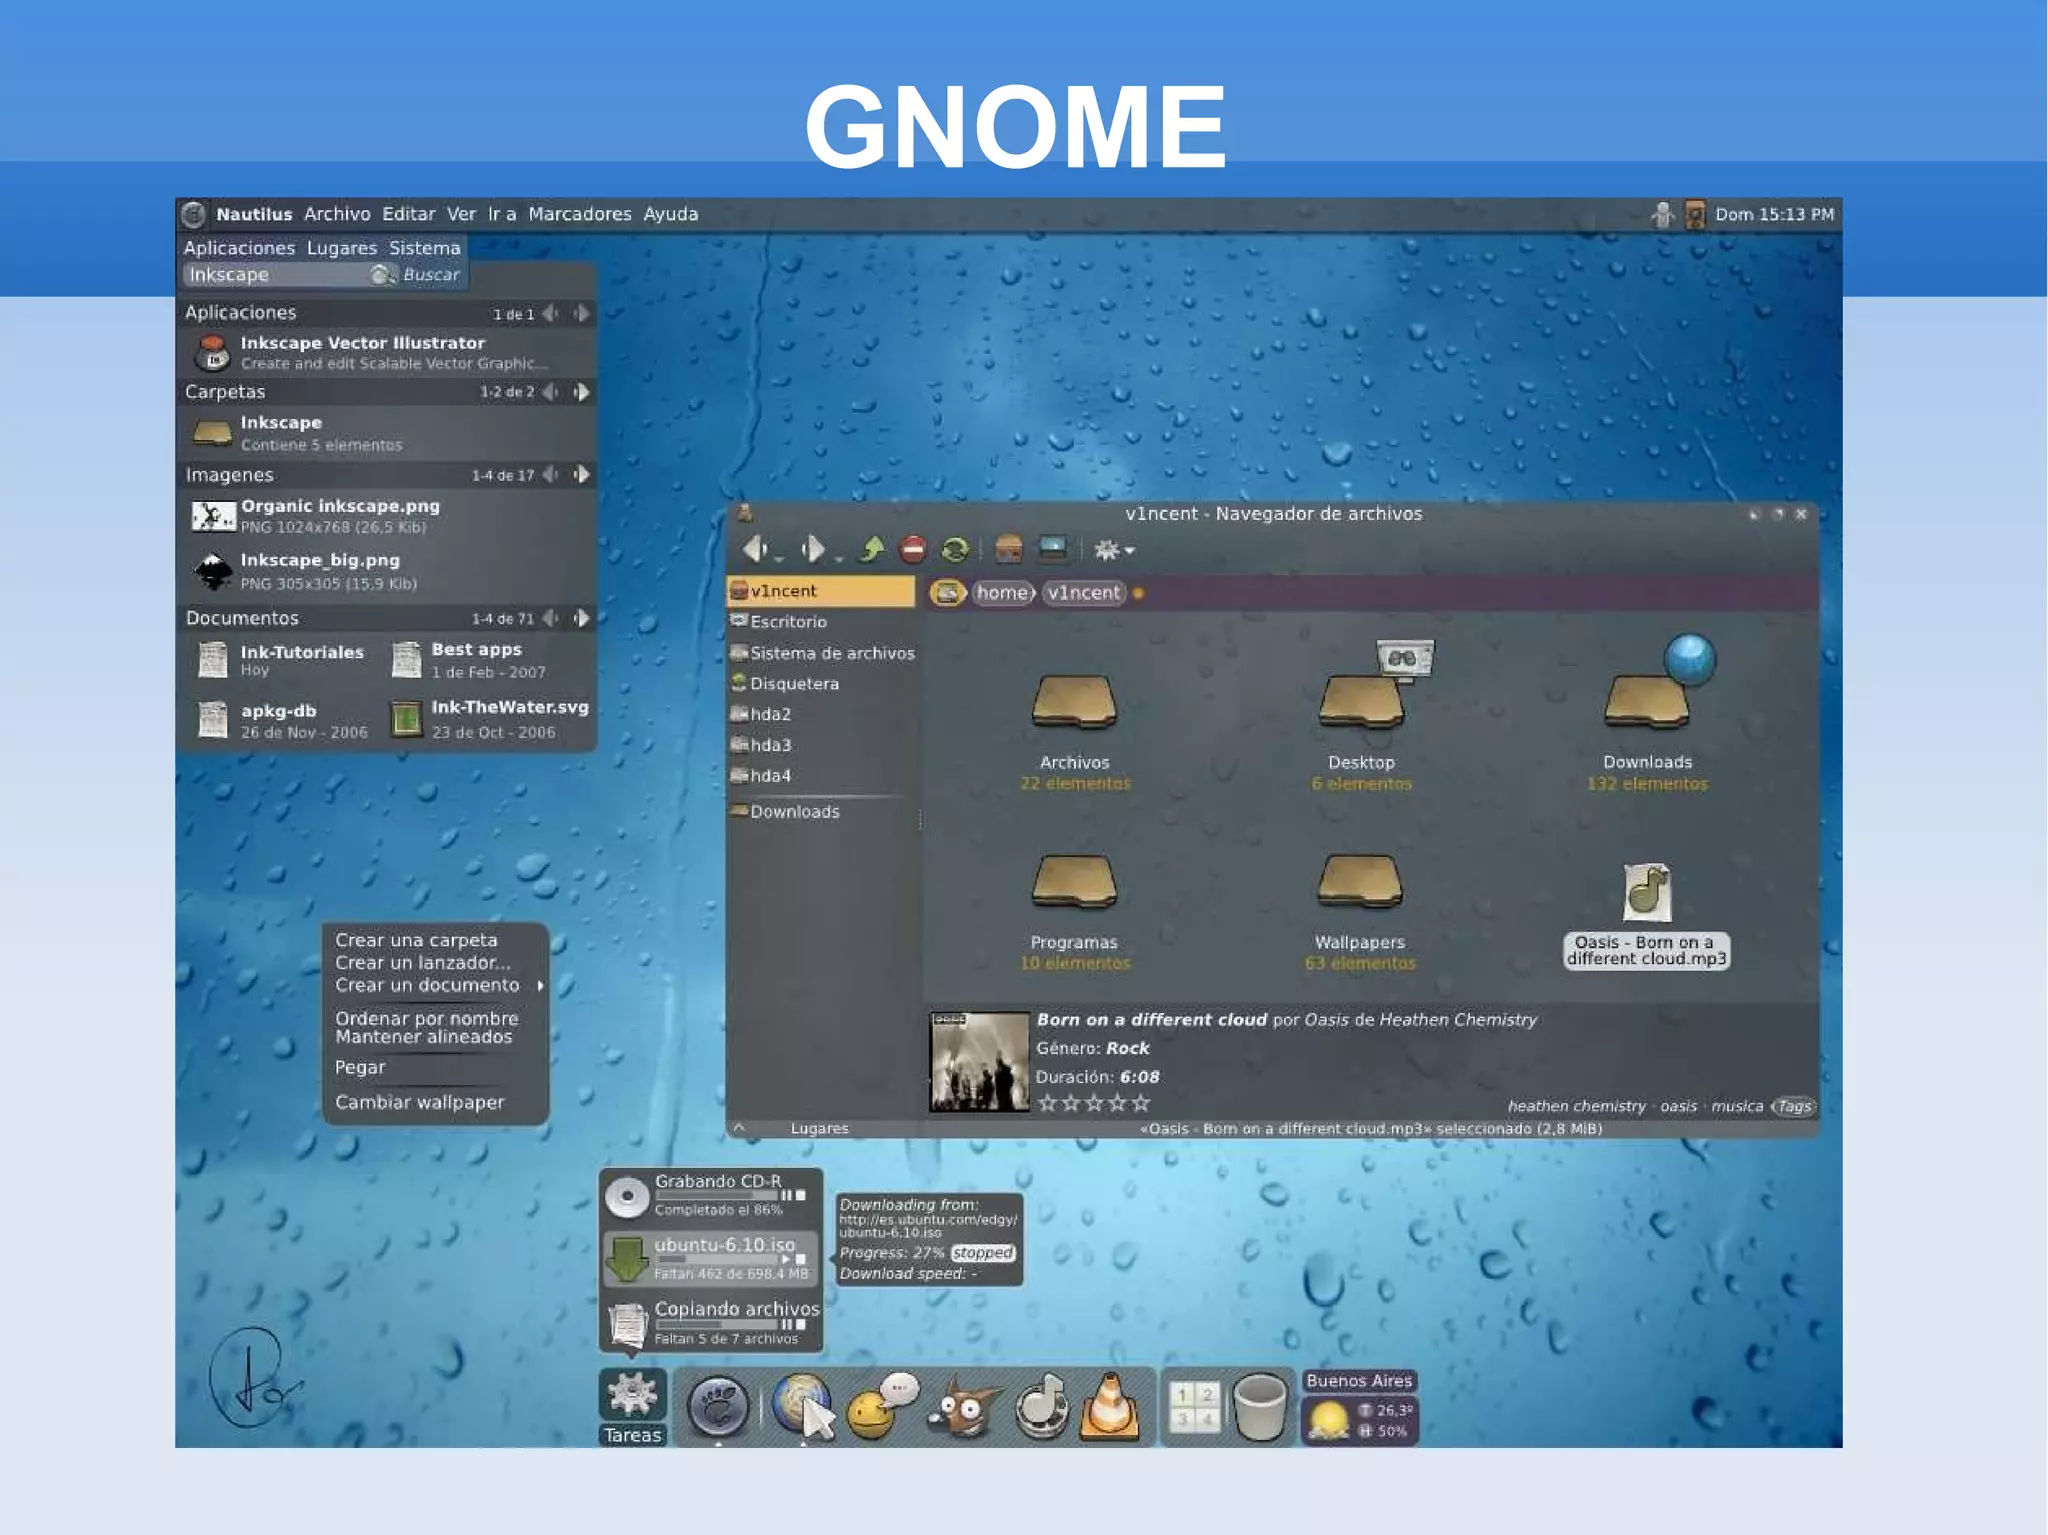Image resolution: width=2048 pixels, height=1535 pixels.
Task: Open the Lugares panel menu
Action: (342, 248)
